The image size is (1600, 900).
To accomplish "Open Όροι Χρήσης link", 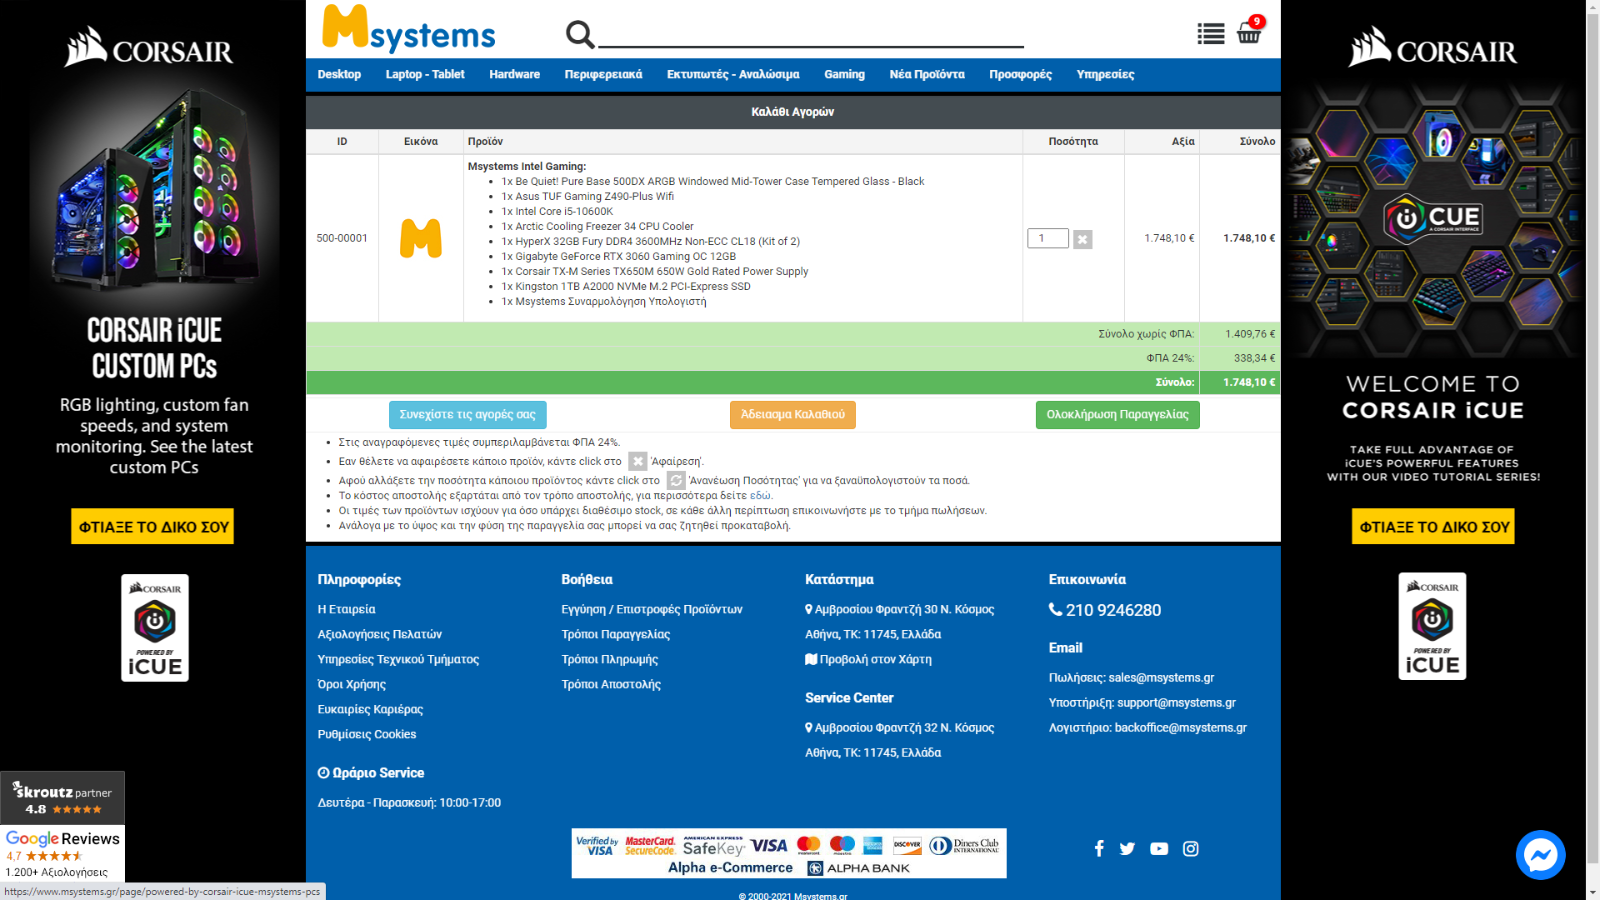I will tap(351, 684).
